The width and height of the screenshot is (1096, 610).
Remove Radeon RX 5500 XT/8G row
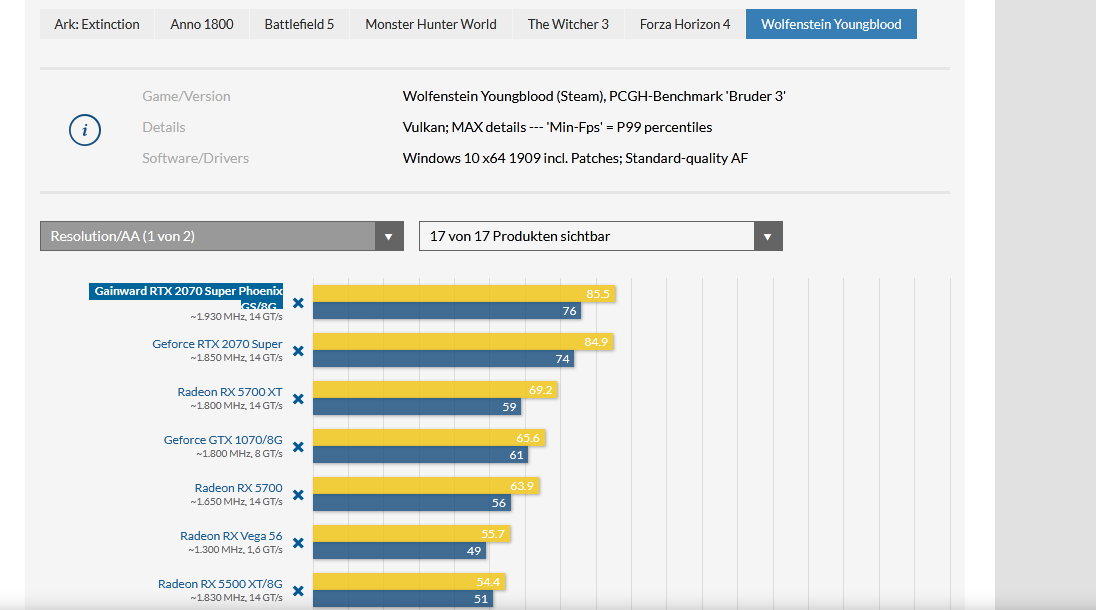[298, 591]
